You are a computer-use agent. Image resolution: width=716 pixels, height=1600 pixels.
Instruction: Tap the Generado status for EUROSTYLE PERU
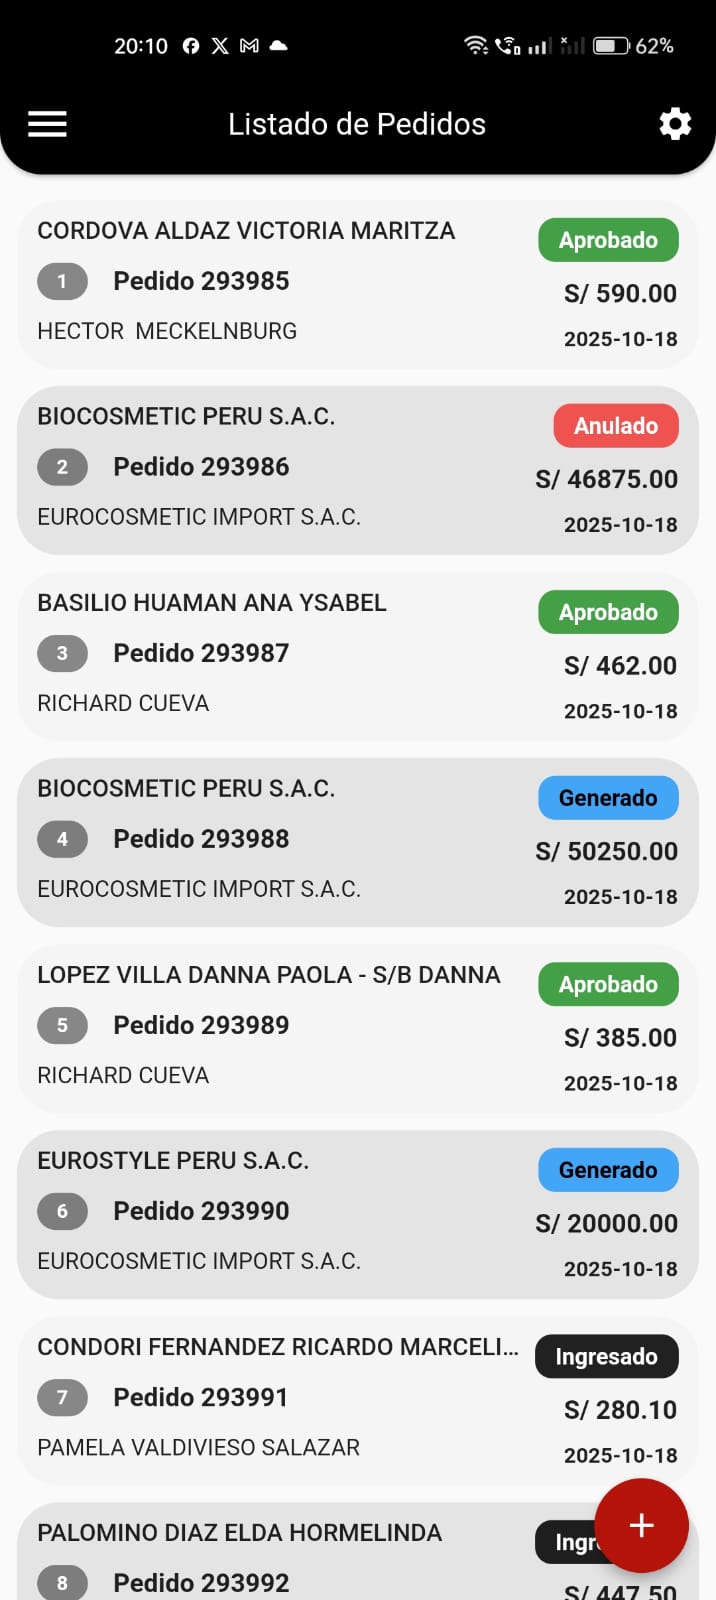tap(607, 1170)
